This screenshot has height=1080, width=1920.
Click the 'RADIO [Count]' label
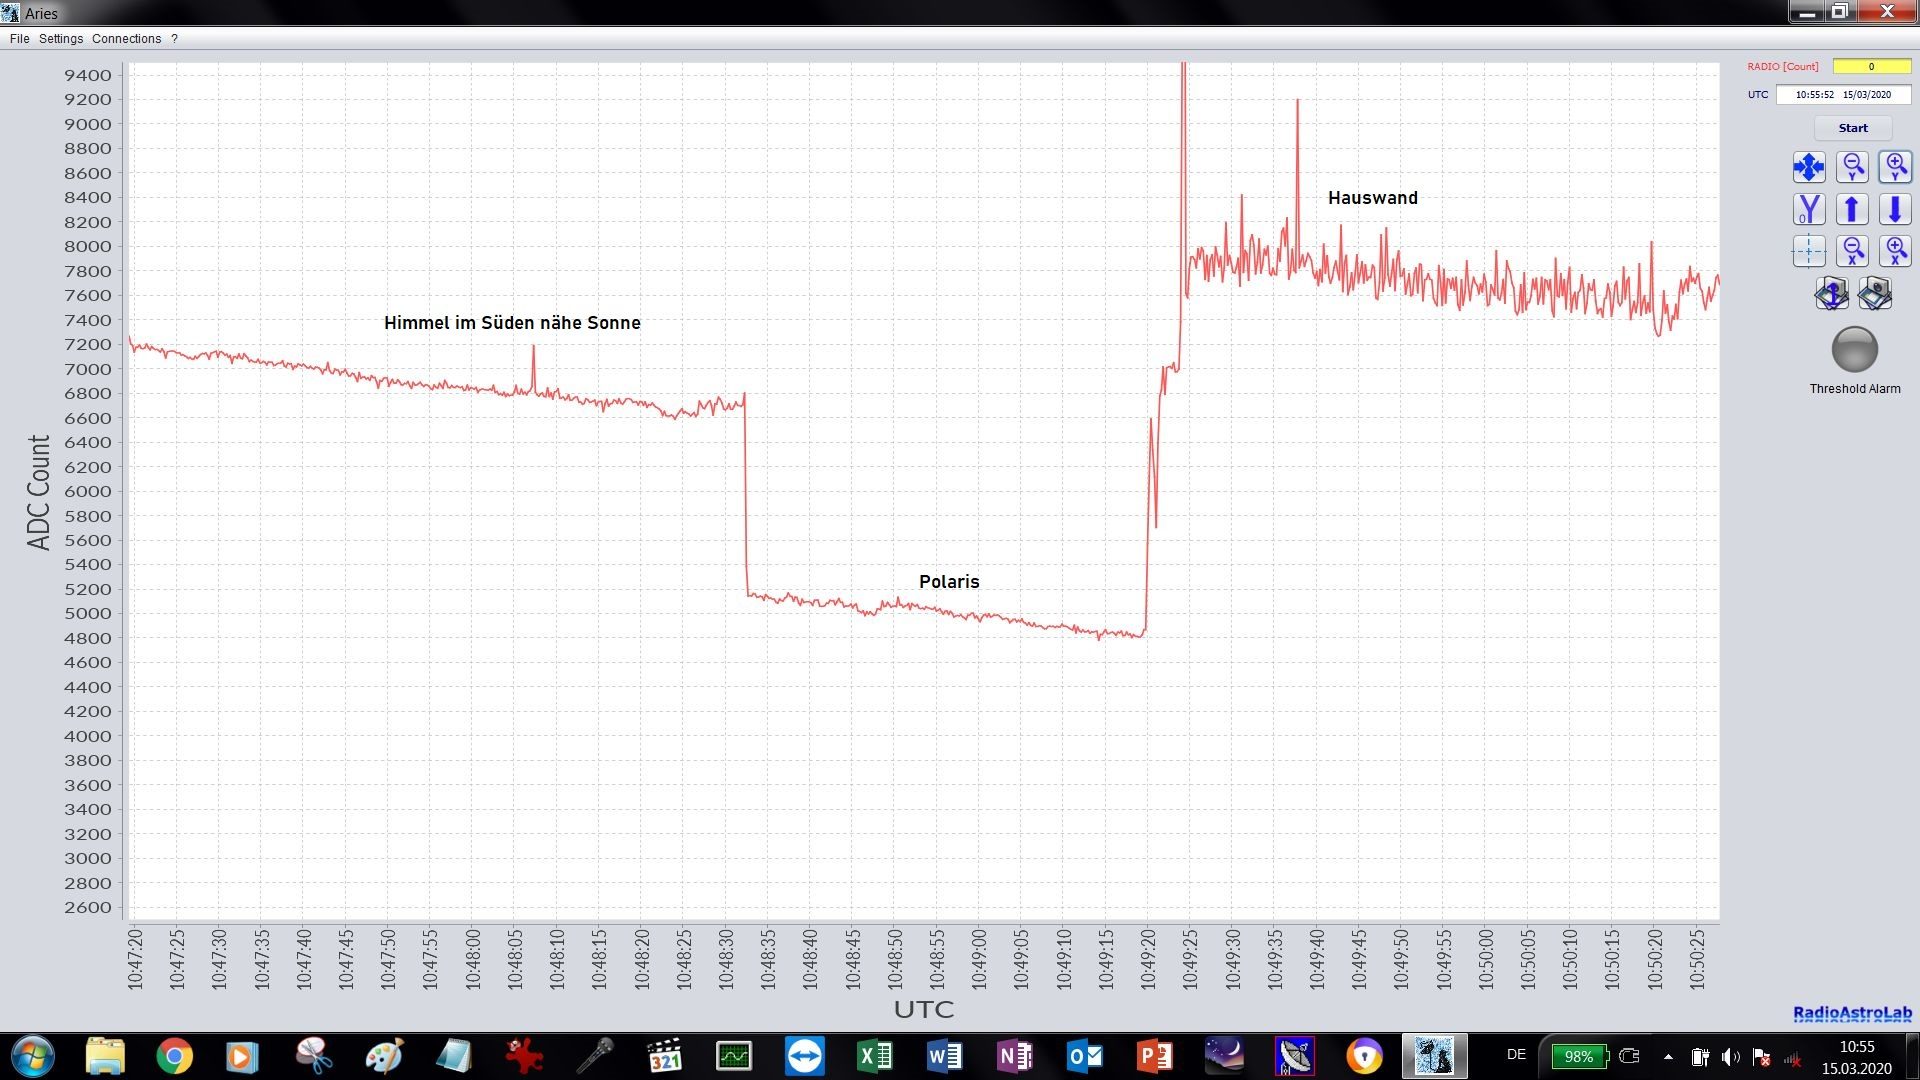[1783, 67]
